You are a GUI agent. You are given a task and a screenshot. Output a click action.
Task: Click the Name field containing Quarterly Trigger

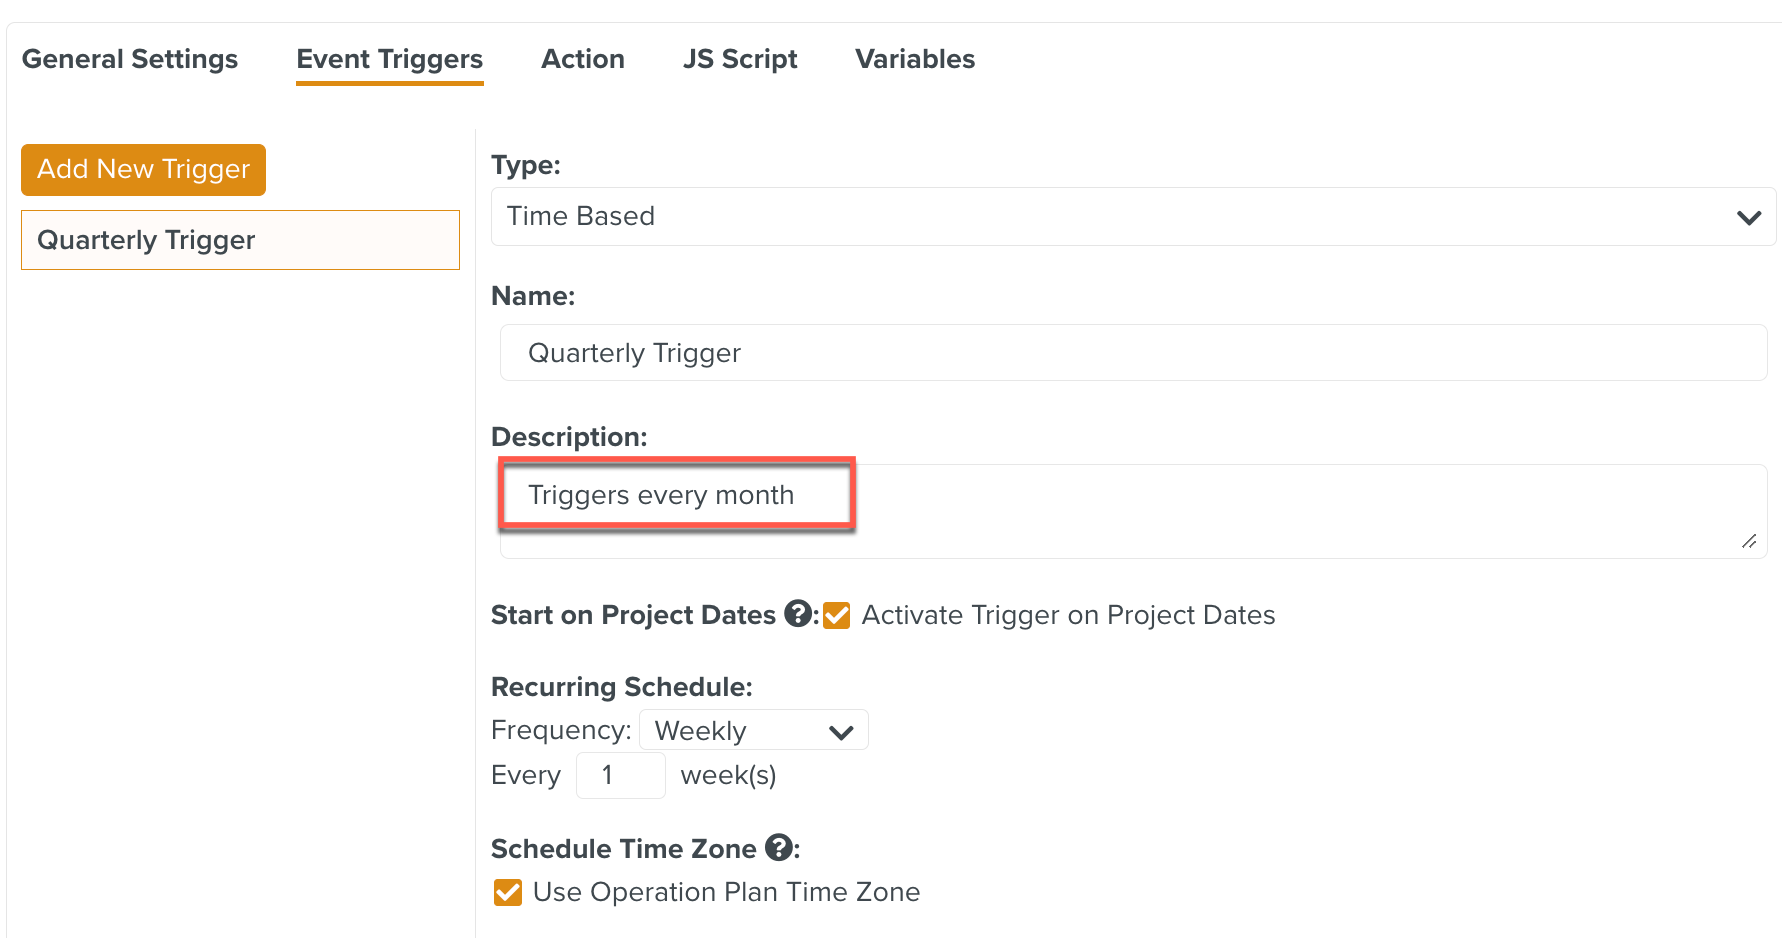tap(1132, 353)
